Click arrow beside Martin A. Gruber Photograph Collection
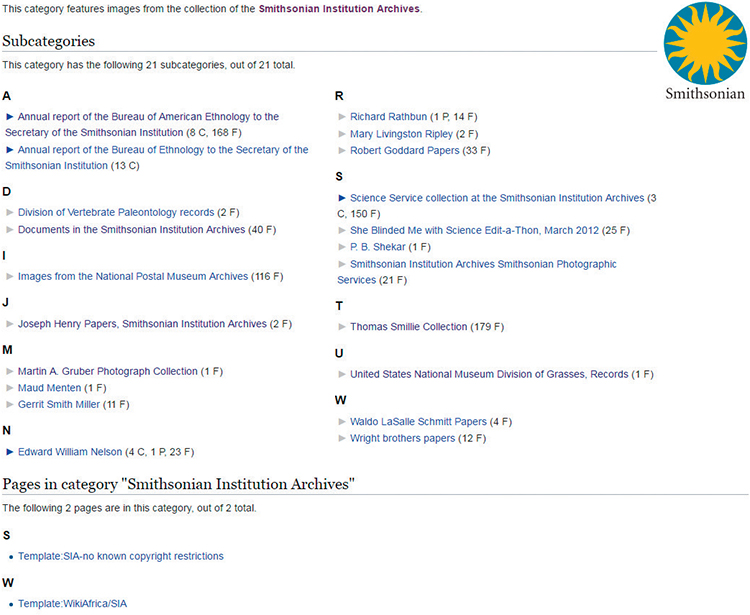Screen dimensions: 750x615 (x=10, y=371)
